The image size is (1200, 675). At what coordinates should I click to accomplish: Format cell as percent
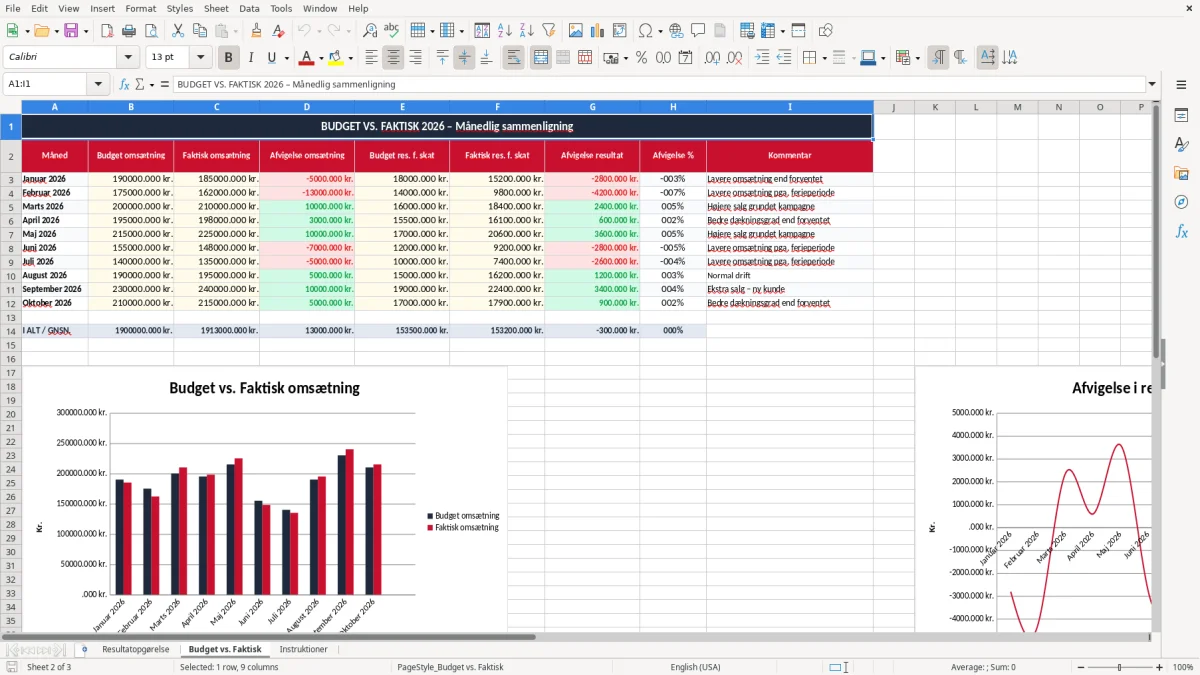pyautogui.click(x=641, y=58)
